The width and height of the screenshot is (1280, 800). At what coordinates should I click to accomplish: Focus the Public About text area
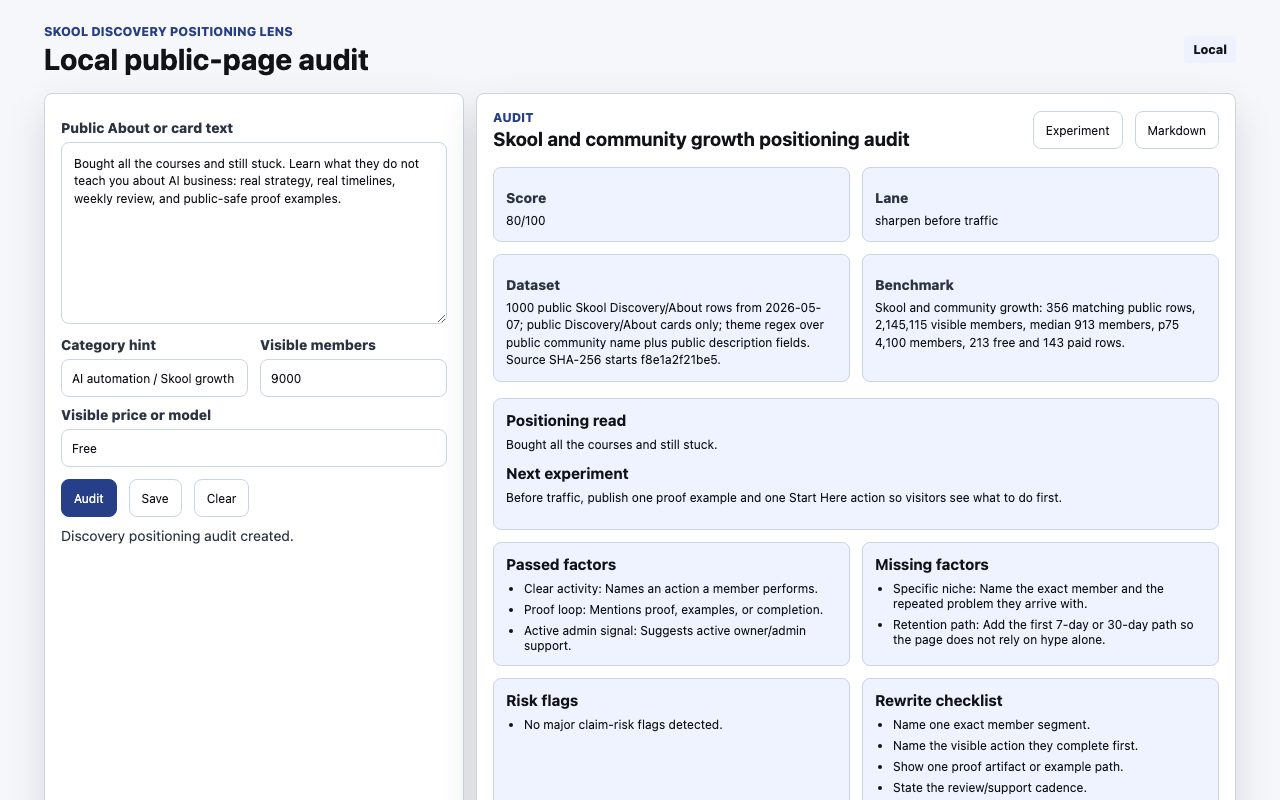pyautogui.click(x=254, y=233)
